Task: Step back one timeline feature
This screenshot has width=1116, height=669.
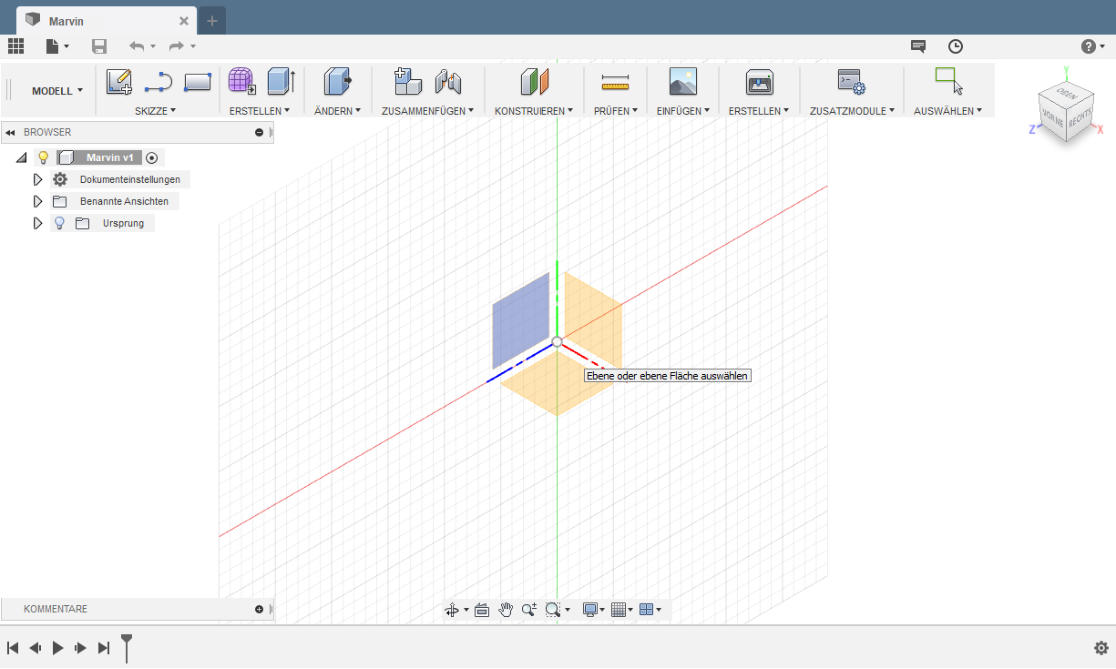Action: [35, 648]
